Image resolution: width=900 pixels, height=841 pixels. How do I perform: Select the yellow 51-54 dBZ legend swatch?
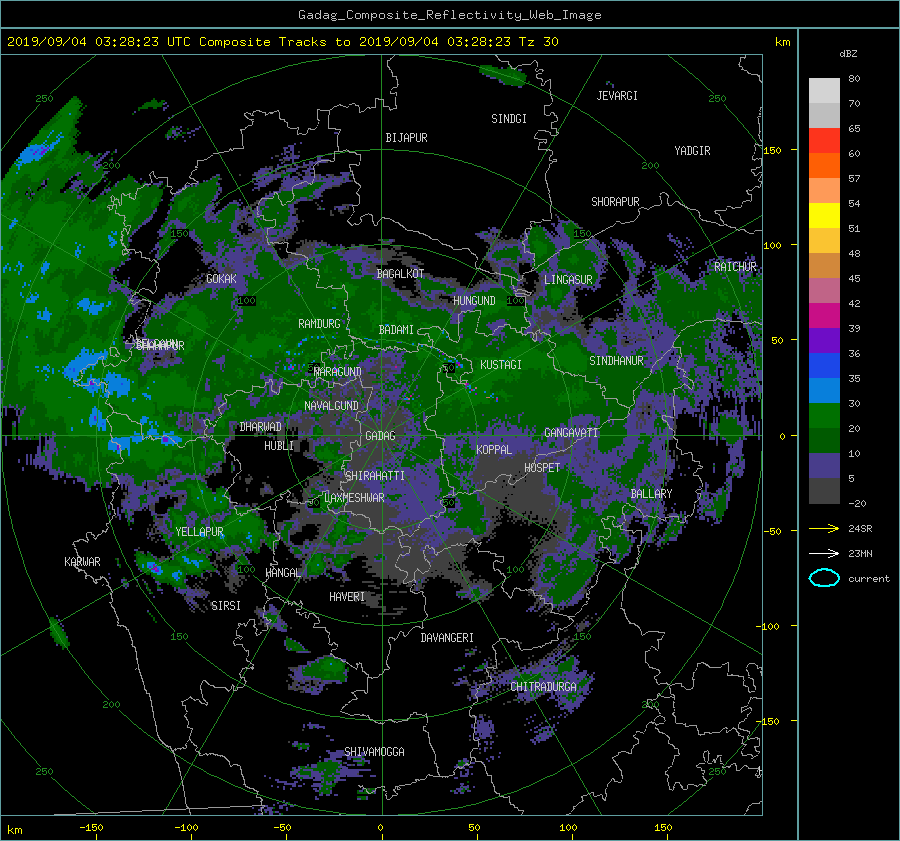(824, 215)
